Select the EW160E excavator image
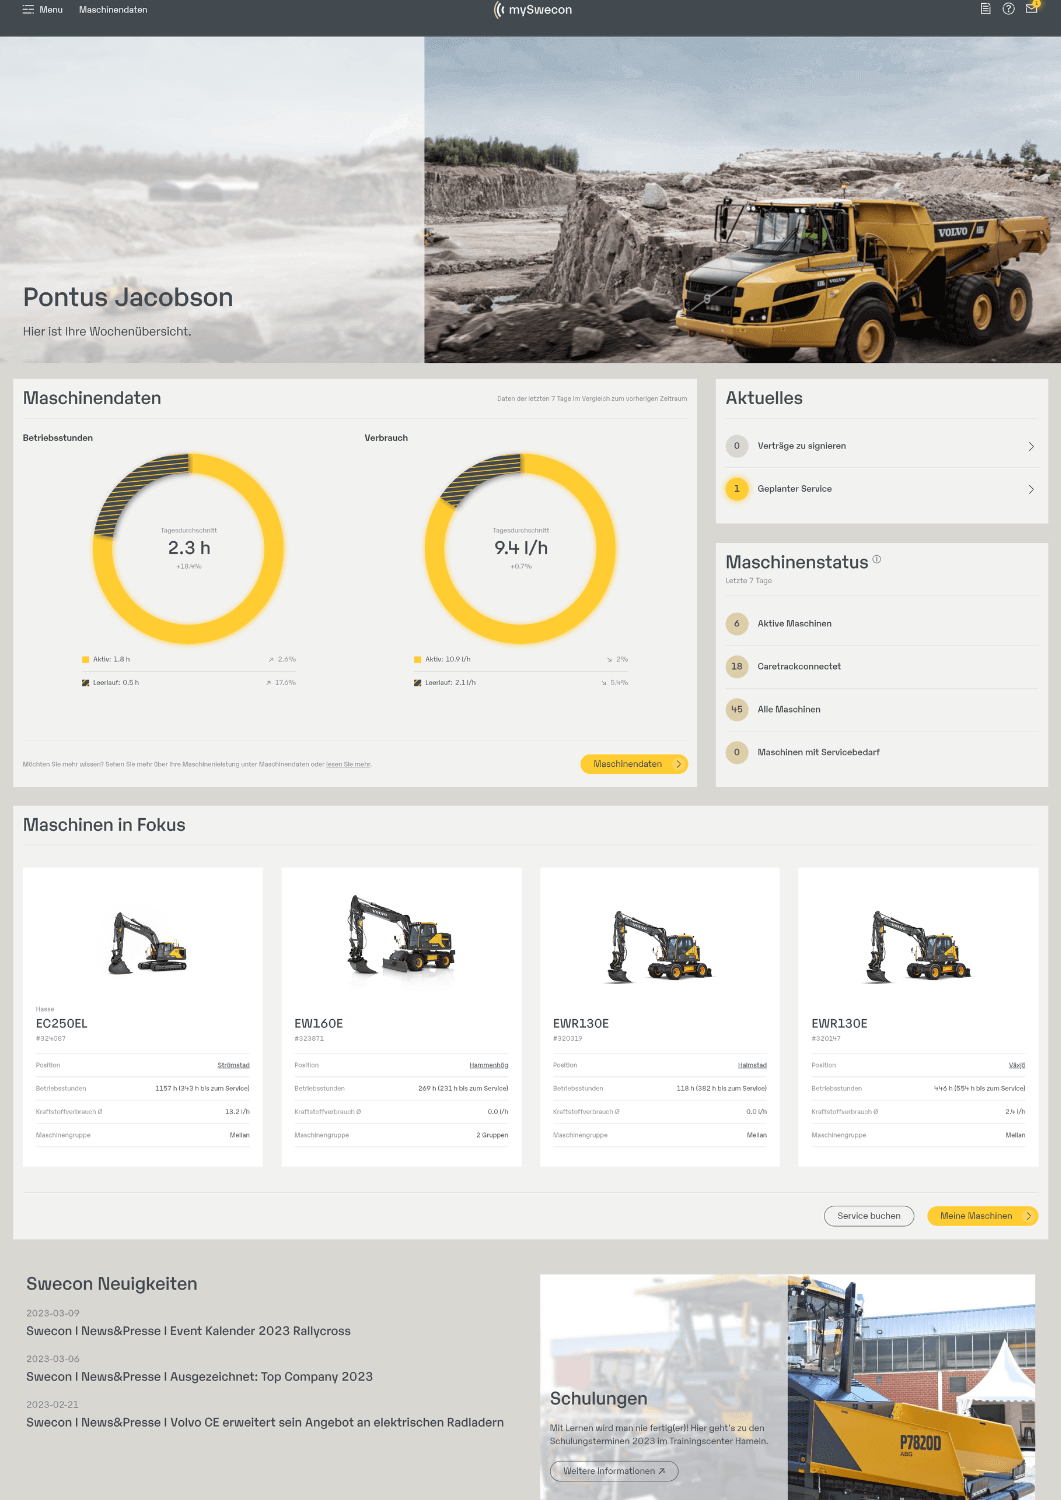 point(401,936)
